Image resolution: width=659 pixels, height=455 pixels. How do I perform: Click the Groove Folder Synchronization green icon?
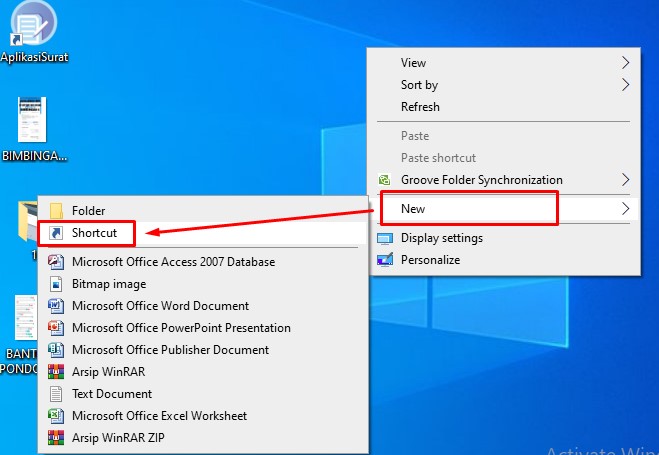[x=384, y=180]
